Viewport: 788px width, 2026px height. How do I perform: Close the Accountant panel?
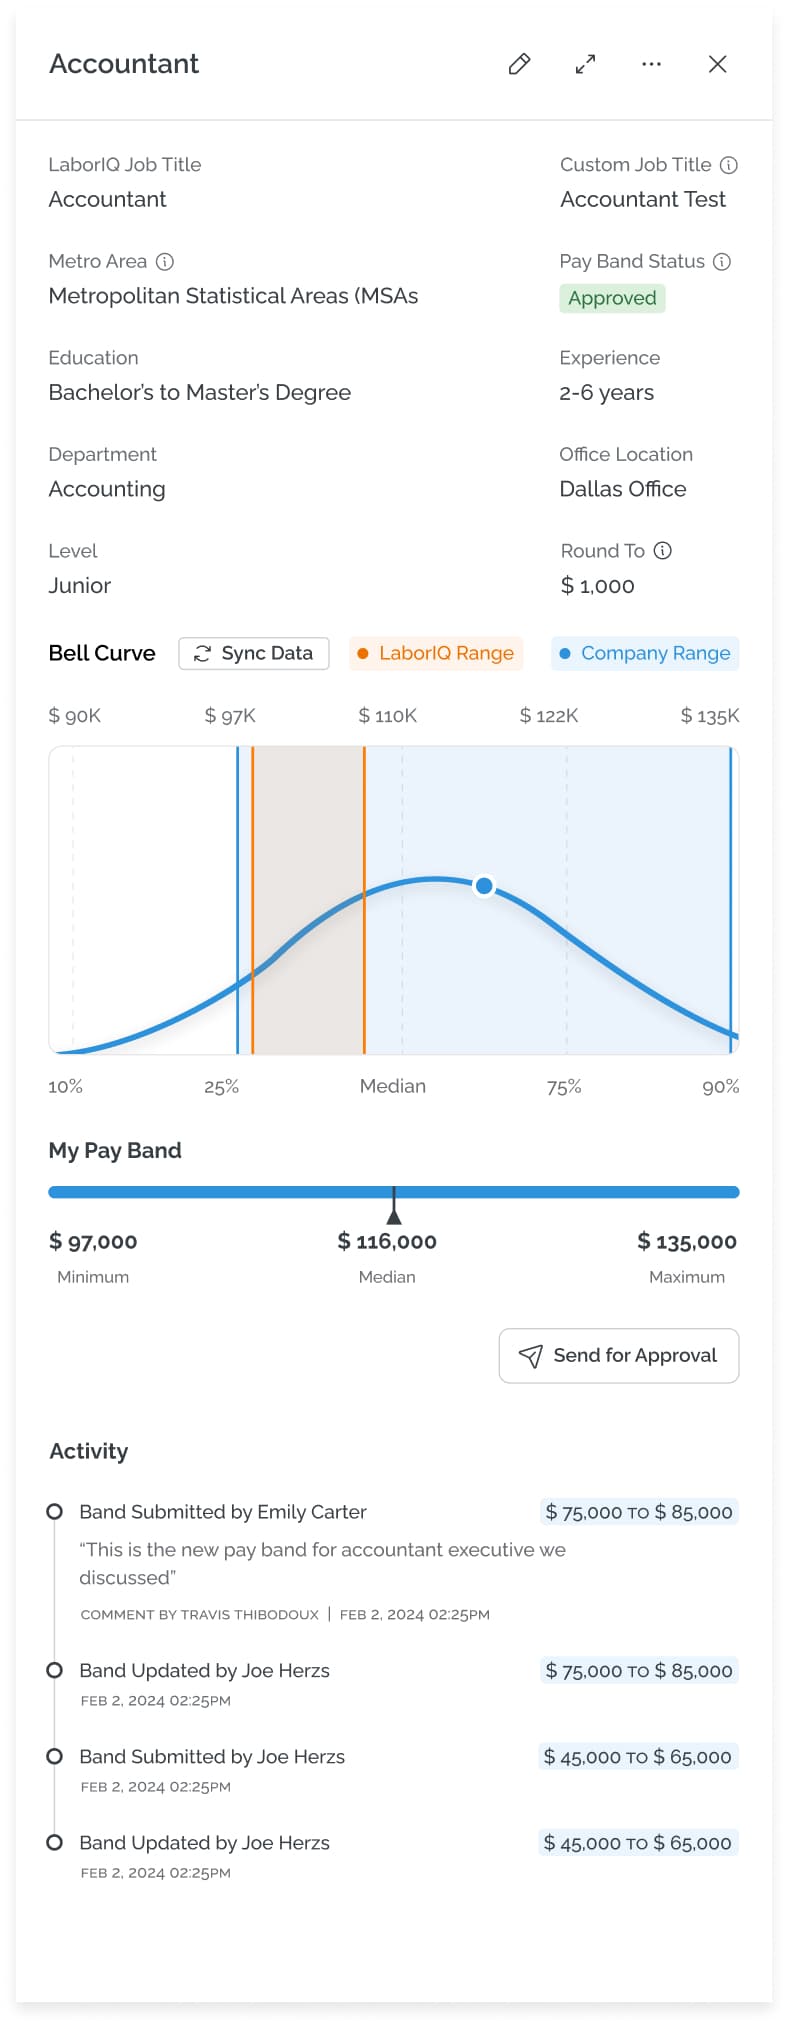pyautogui.click(x=717, y=64)
